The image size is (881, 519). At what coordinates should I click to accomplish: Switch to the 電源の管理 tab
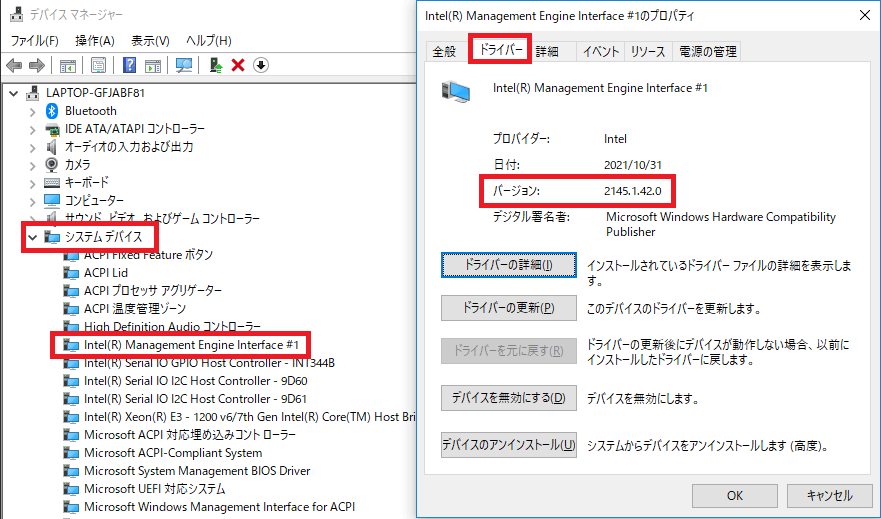[708, 52]
